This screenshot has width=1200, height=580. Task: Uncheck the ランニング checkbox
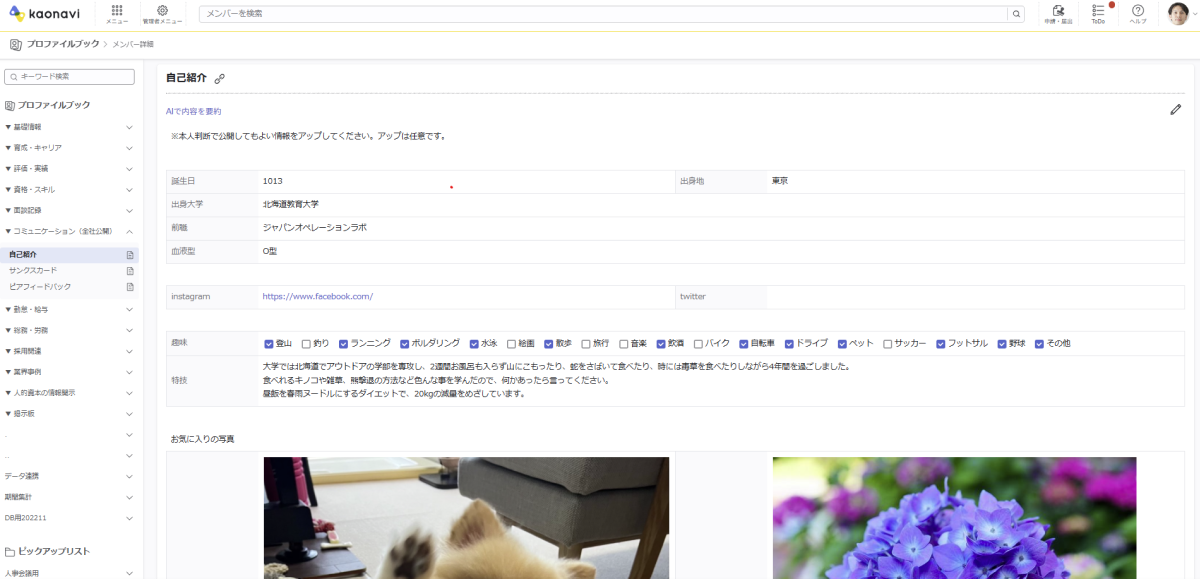[343, 343]
